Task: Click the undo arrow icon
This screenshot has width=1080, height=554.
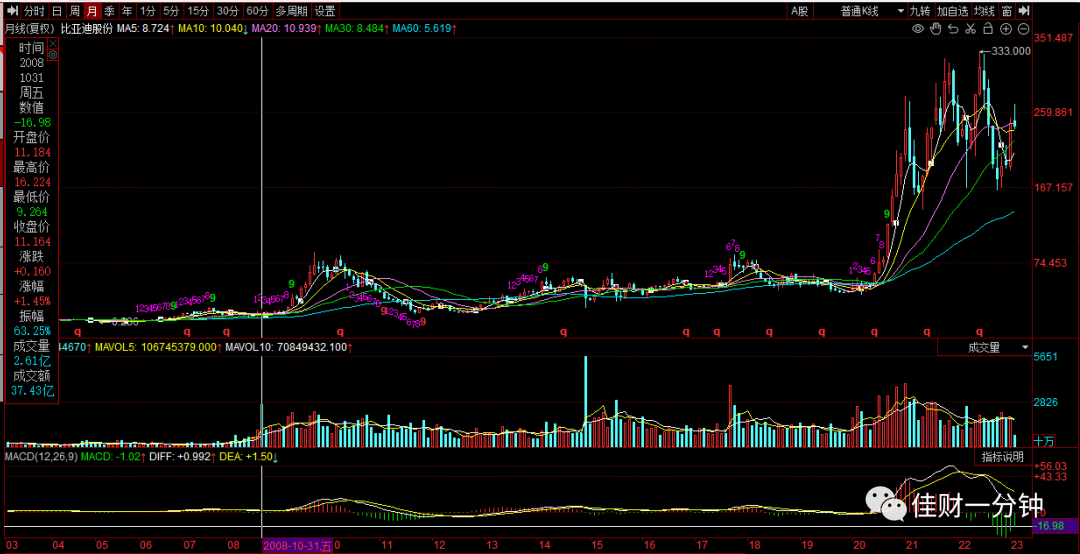Action: point(953,29)
